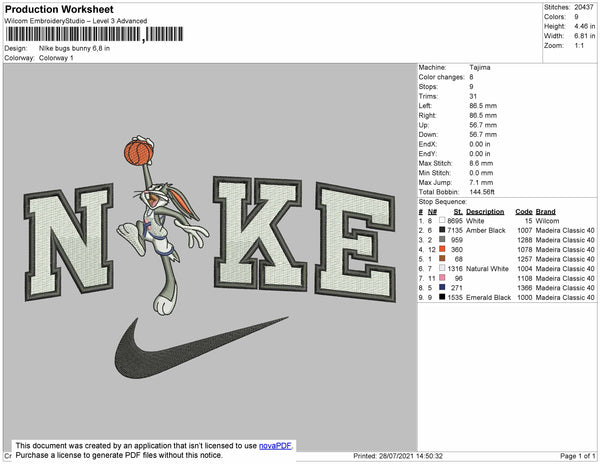Click the Stop Sequence heading
The height and width of the screenshot is (464, 600).
point(442,202)
